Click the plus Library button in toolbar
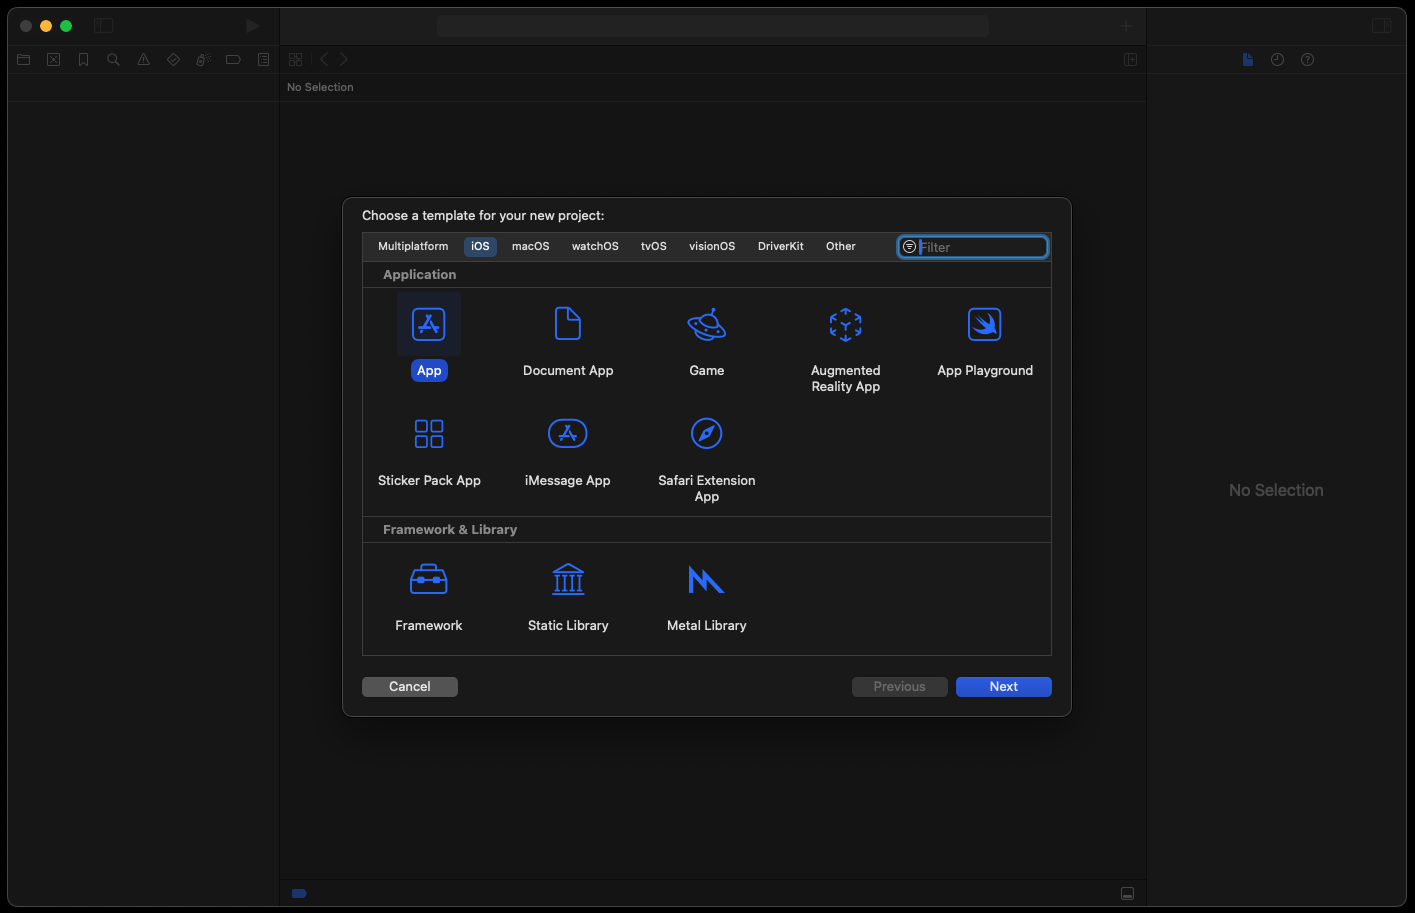 click(x=1126, y=26)
